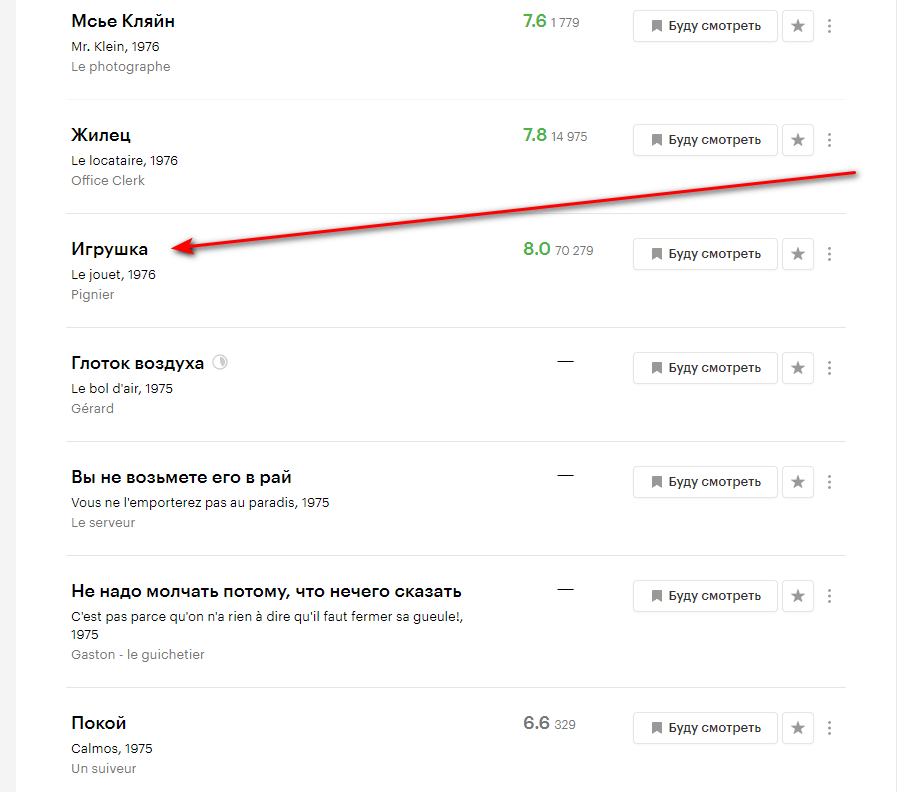Image resolution: width=903 pixels, height=792 pixels.
Task: Expand three-dot options for Жилец
Action: tap(829, 140)
